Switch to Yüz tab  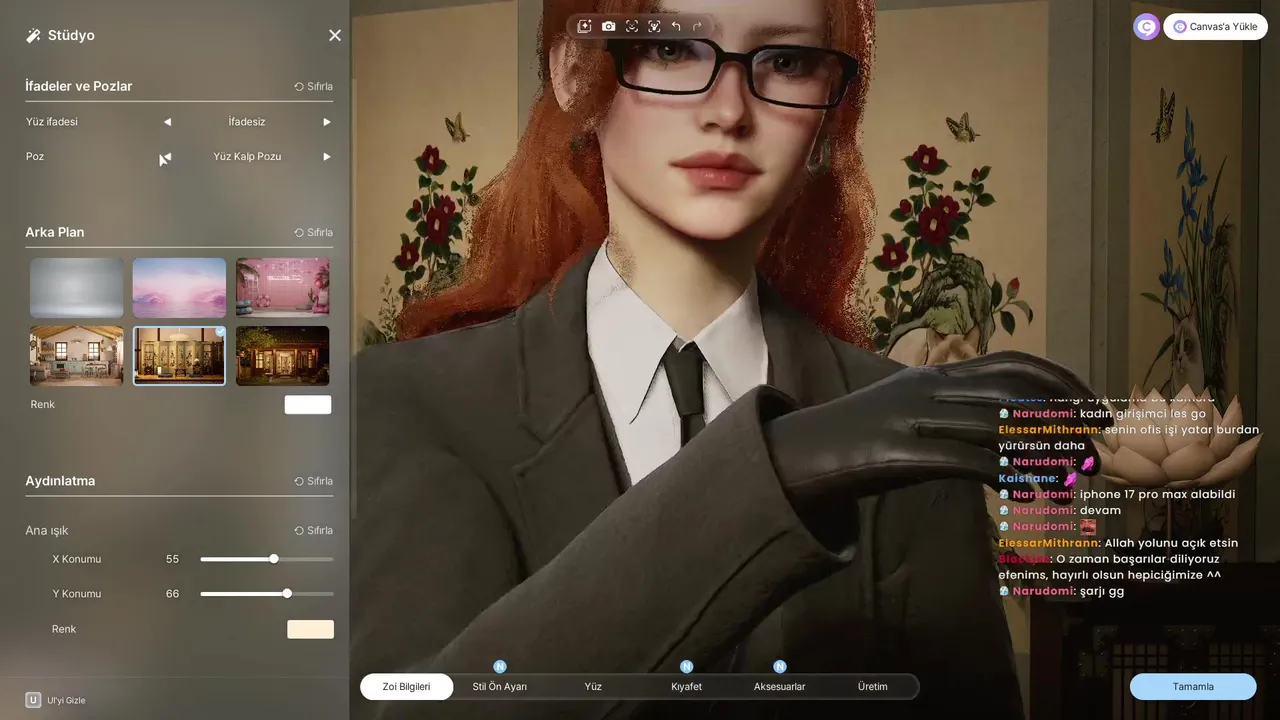[x=593, y=687]
